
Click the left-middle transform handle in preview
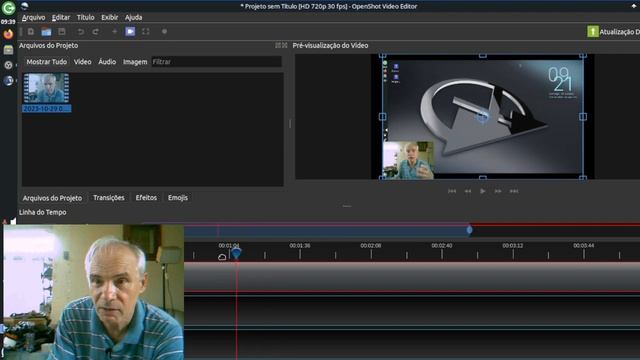coord(382,117)
